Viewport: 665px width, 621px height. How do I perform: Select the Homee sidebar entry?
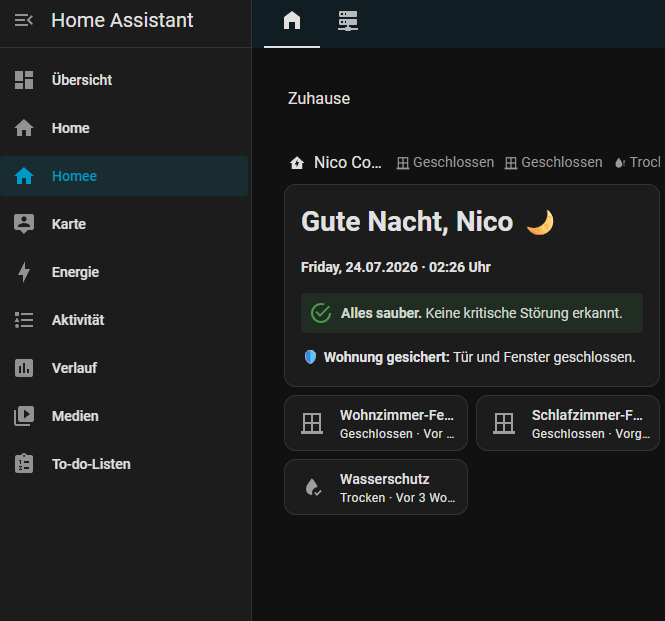pos(124,176)
